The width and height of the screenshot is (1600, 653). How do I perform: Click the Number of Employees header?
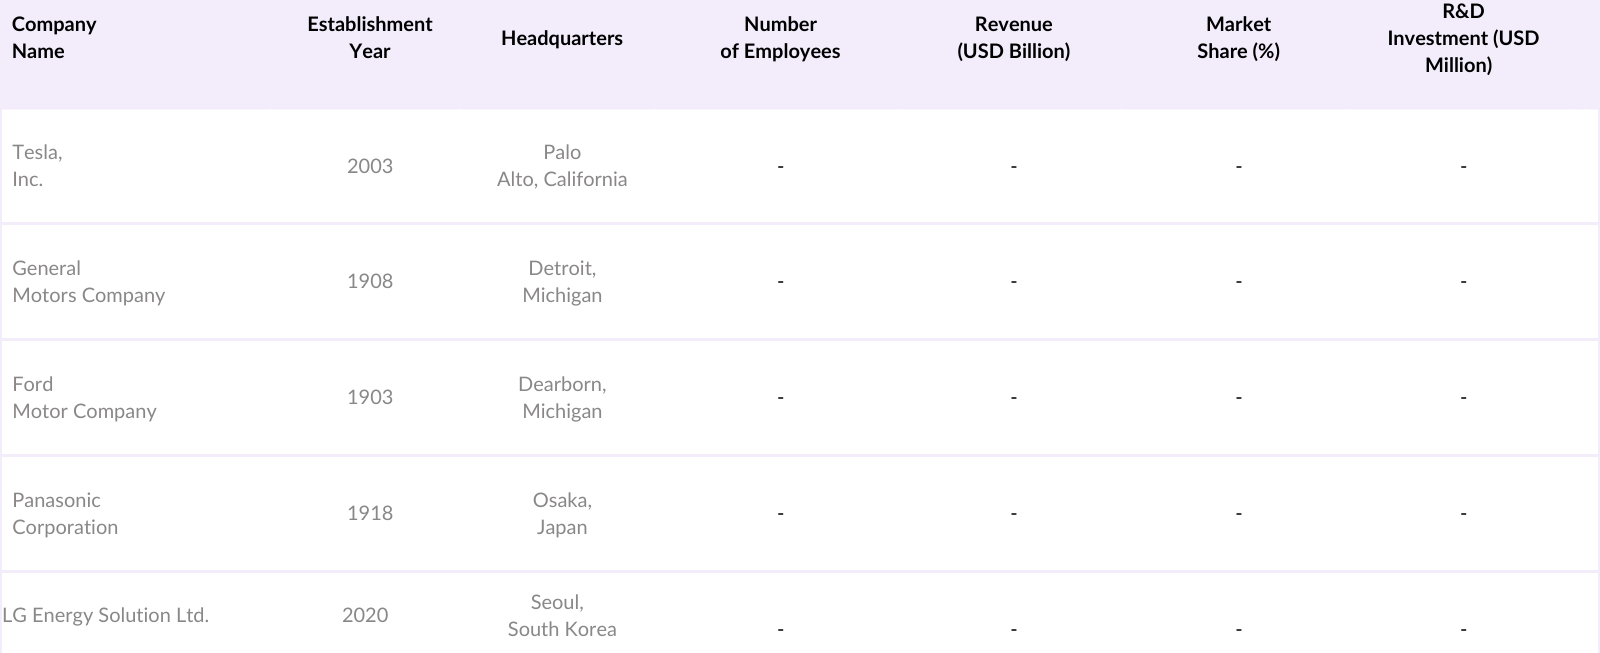click(780, 38)
